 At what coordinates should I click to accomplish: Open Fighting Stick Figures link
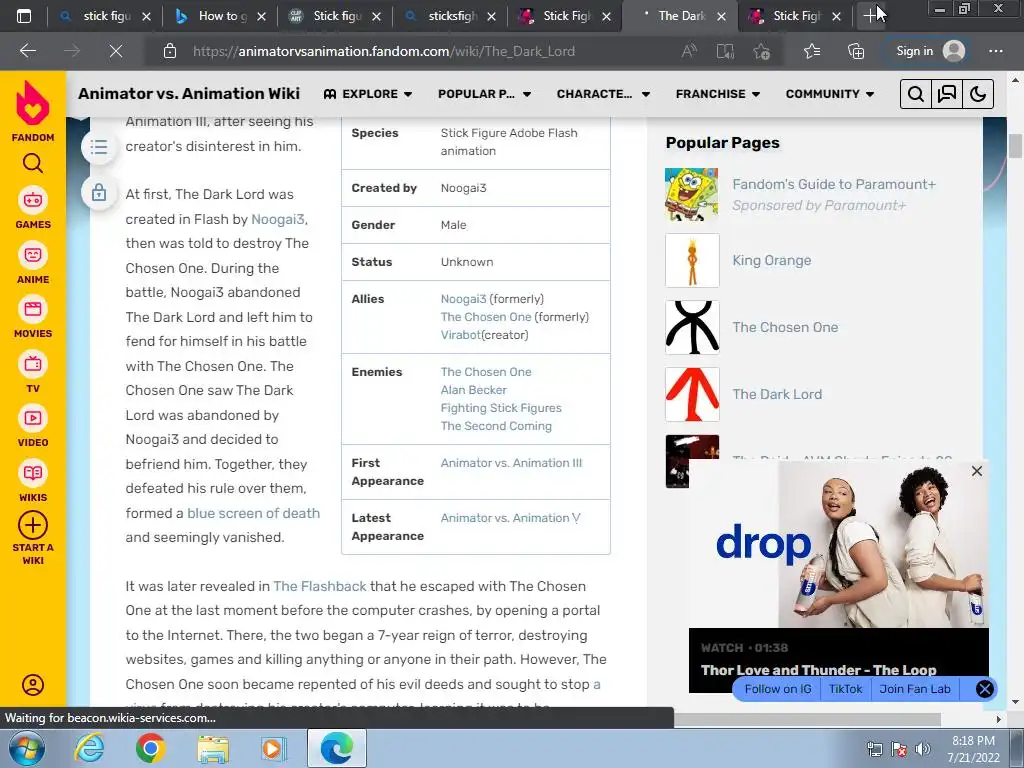(501, 408)
